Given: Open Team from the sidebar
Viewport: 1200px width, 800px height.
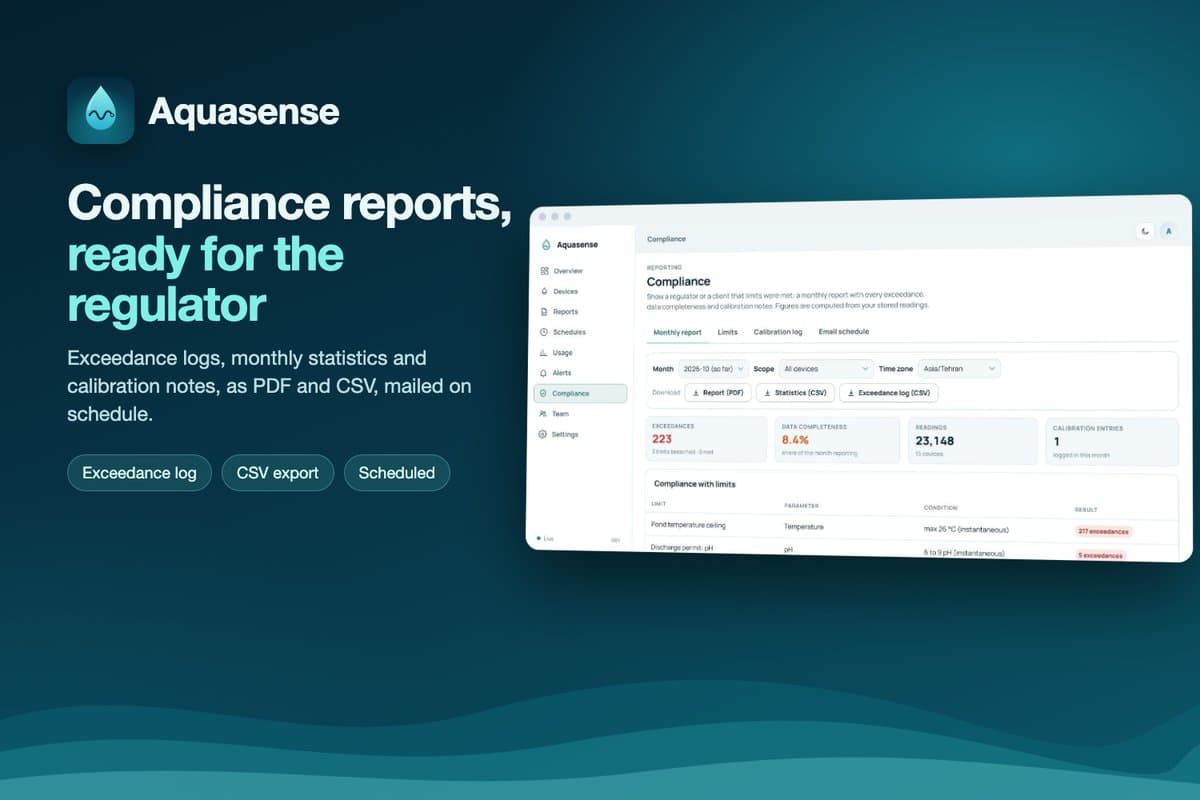Looking at the screenshot, I should (x=554, y=413).
